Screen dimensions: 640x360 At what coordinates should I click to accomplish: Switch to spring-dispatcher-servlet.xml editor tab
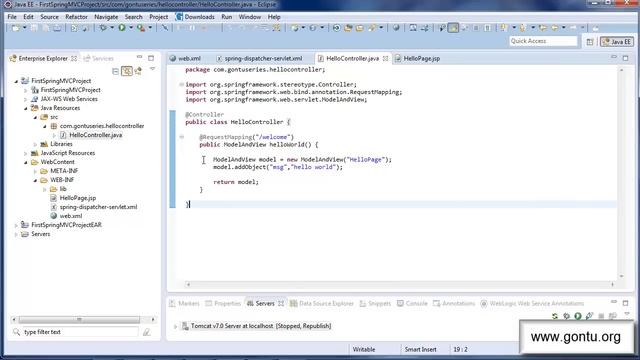[260, 58]
